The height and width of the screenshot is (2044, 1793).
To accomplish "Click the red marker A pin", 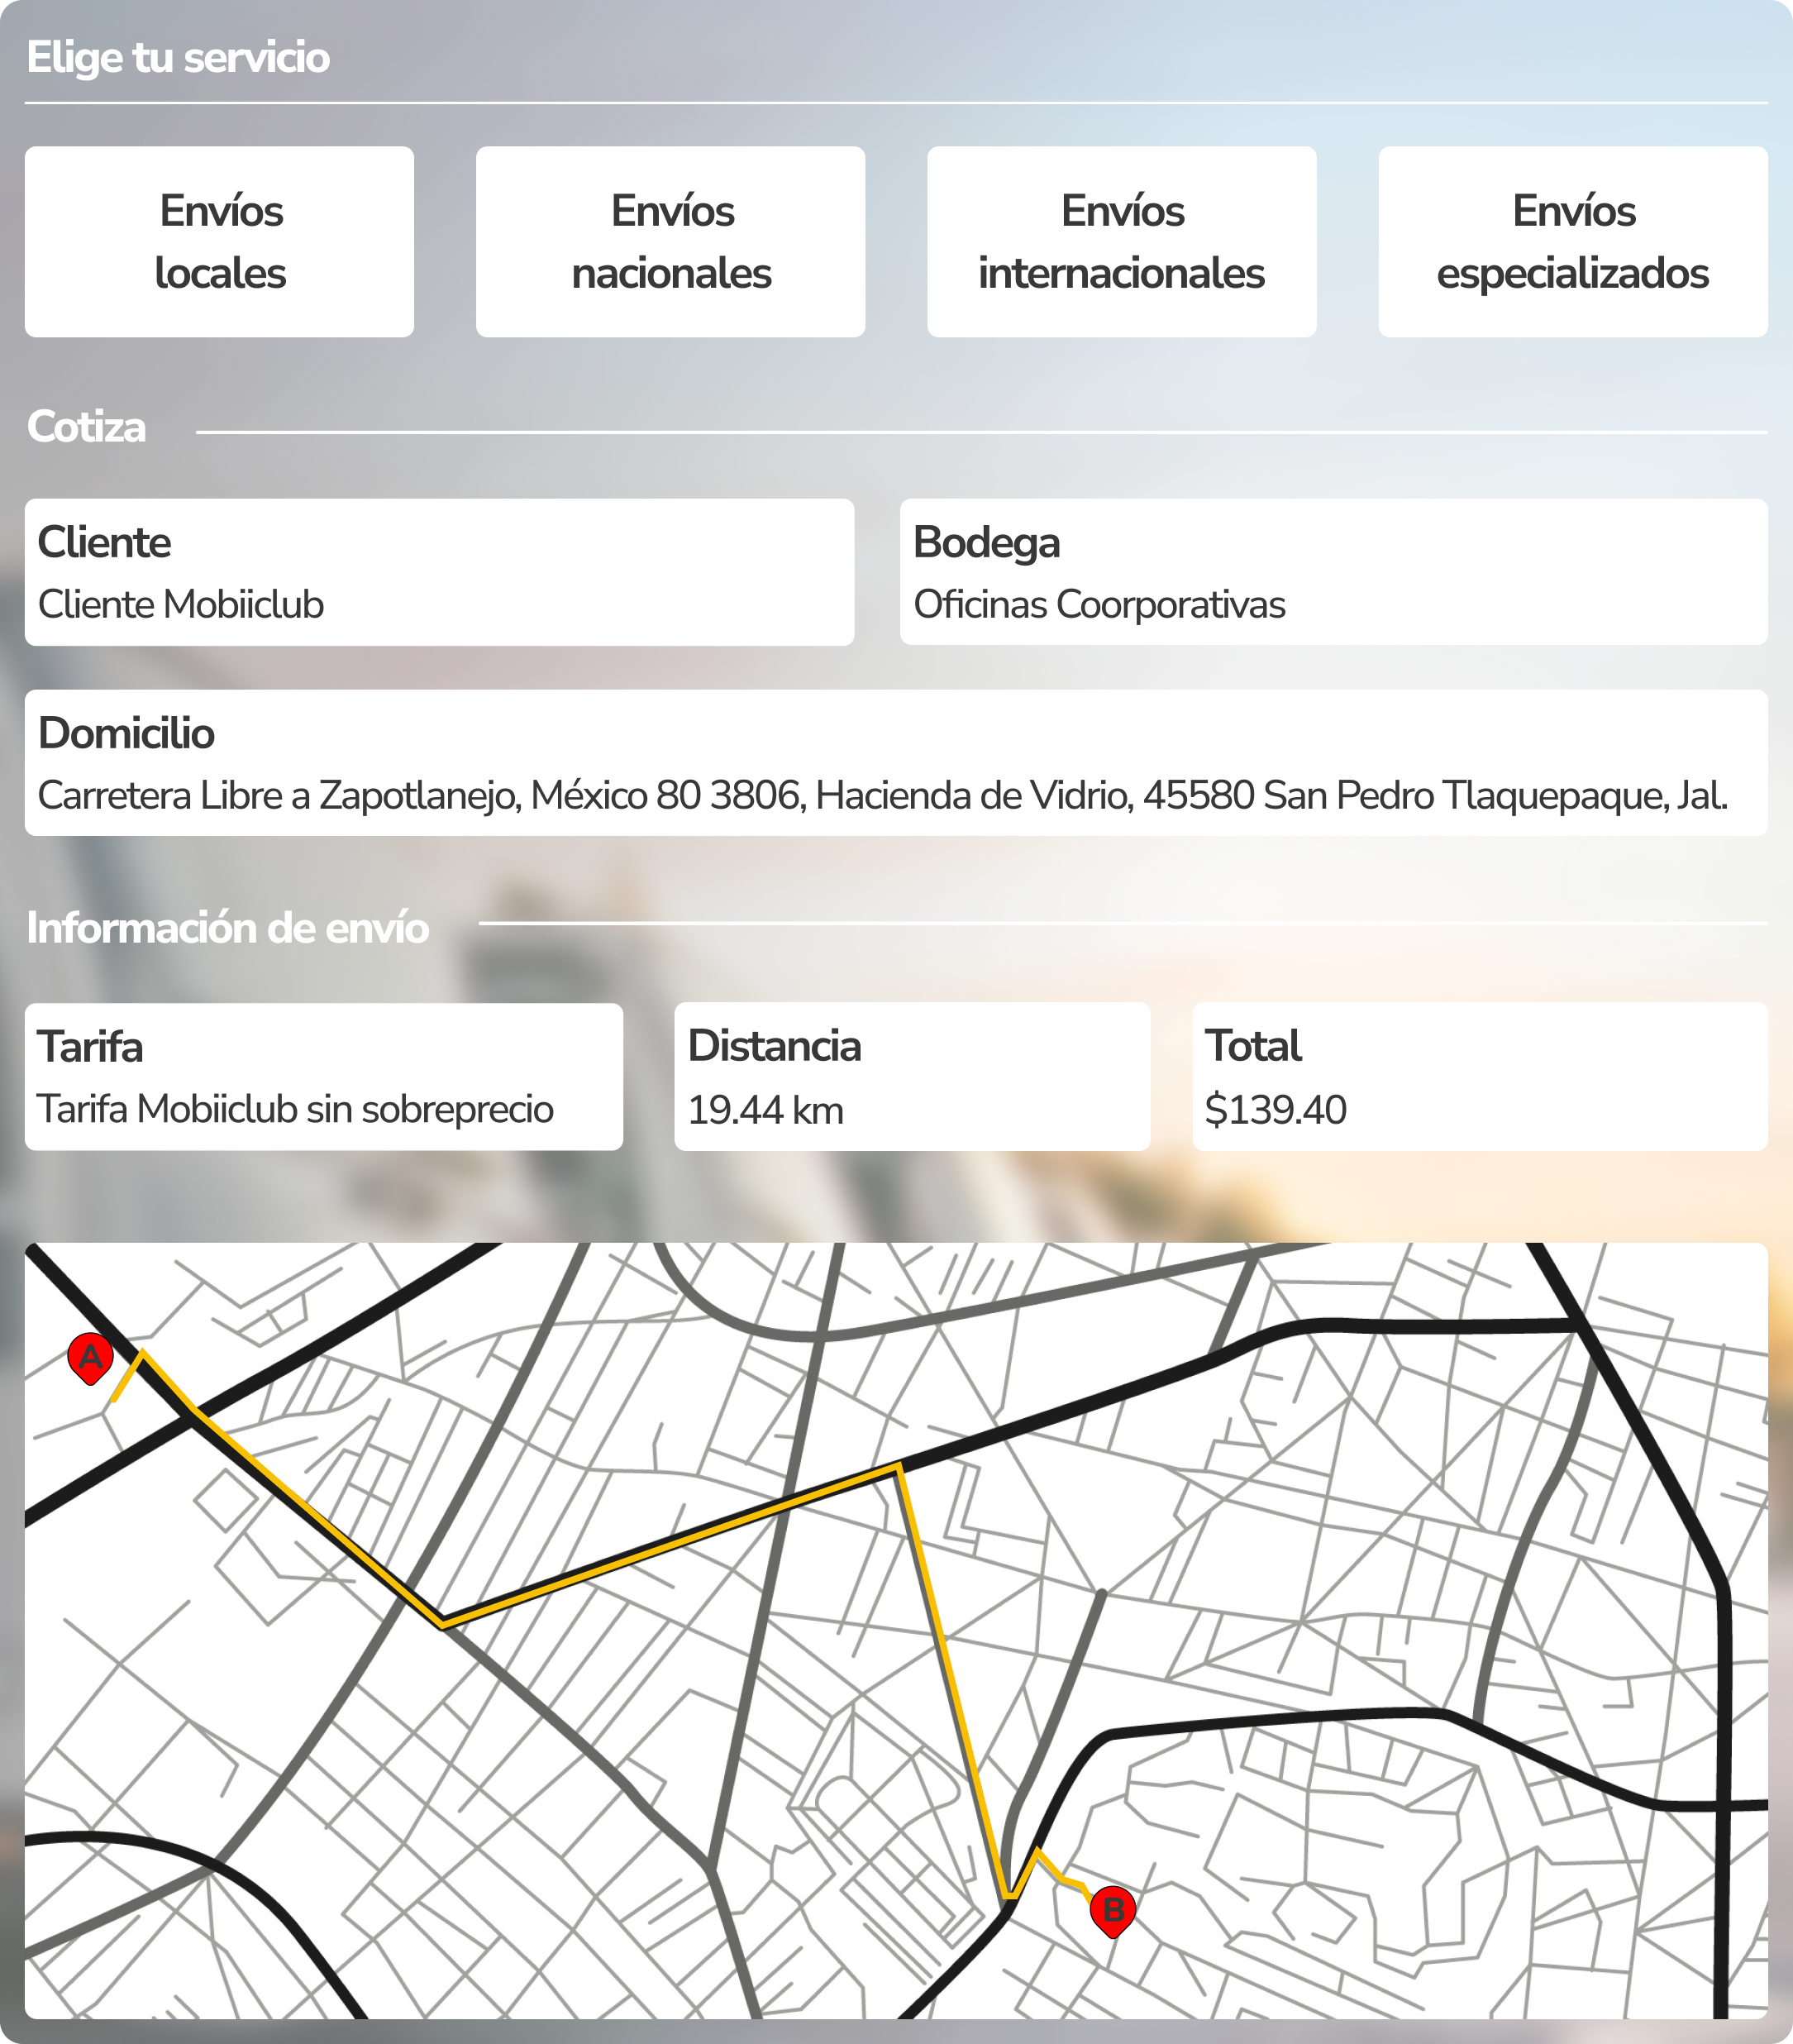I will (90, 1357).
